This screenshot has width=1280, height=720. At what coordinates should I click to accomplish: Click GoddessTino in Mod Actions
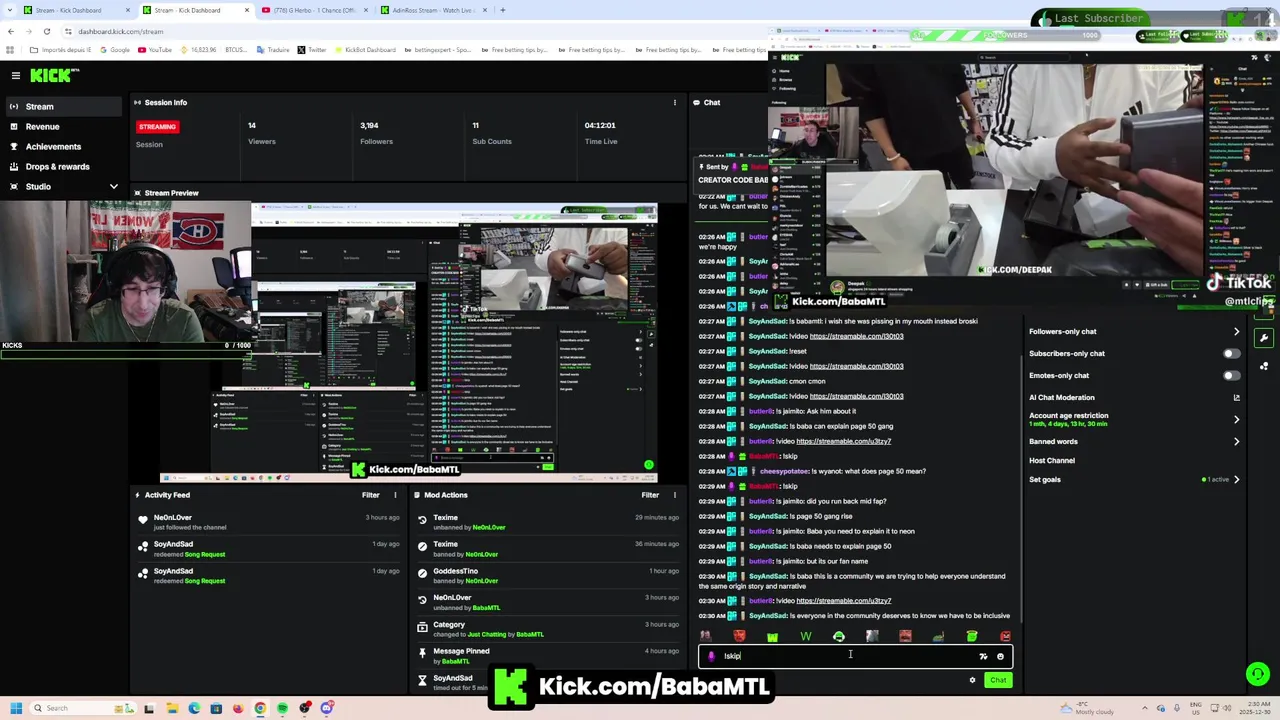pyautogui.click(x=455, y=571)
